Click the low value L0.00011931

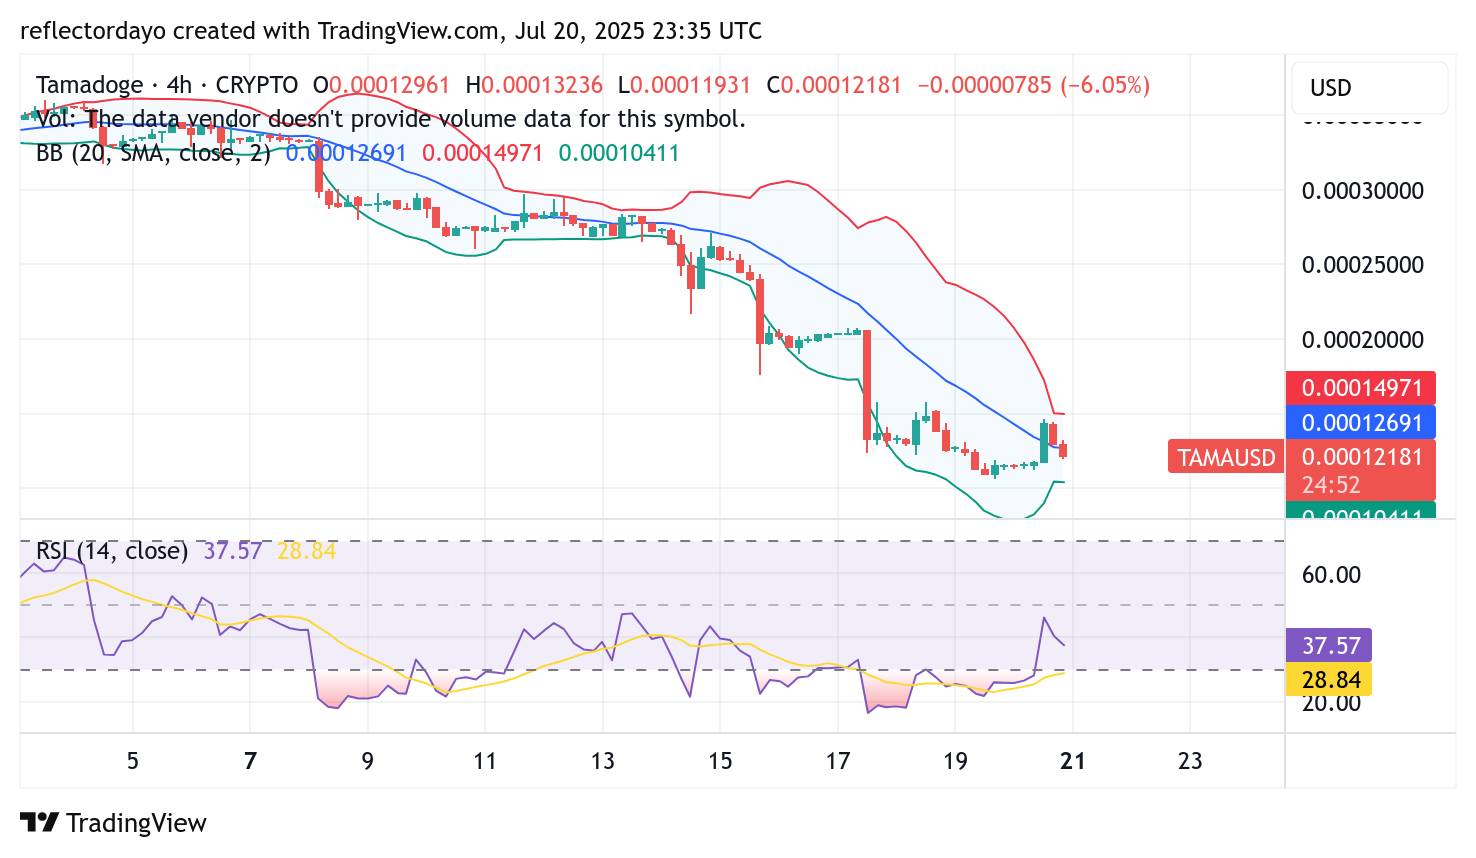point(684,85)
